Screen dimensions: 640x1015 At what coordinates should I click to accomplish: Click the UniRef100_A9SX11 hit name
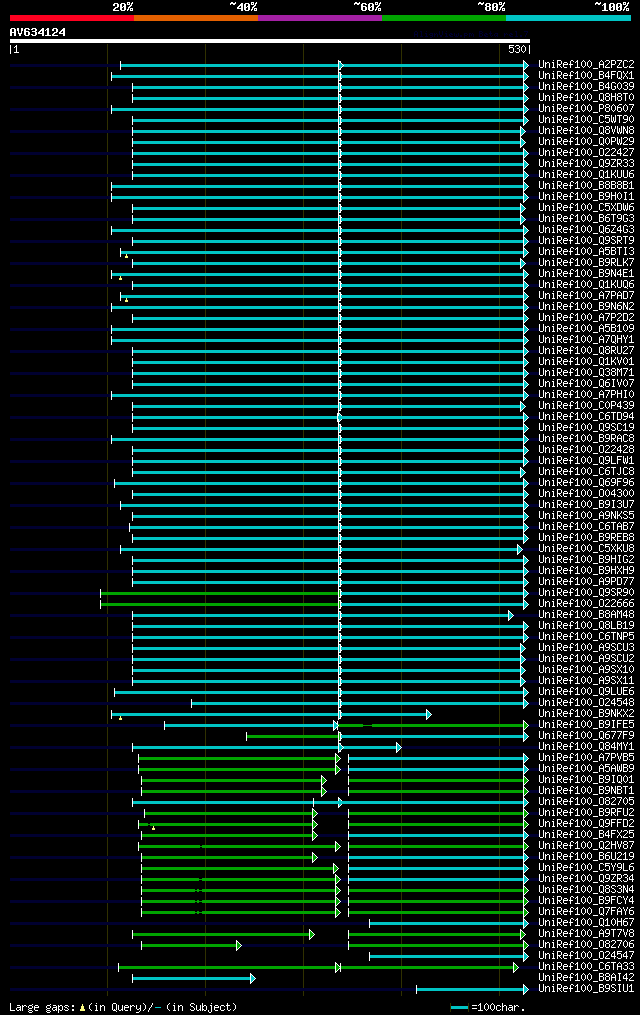coord(586,681)
